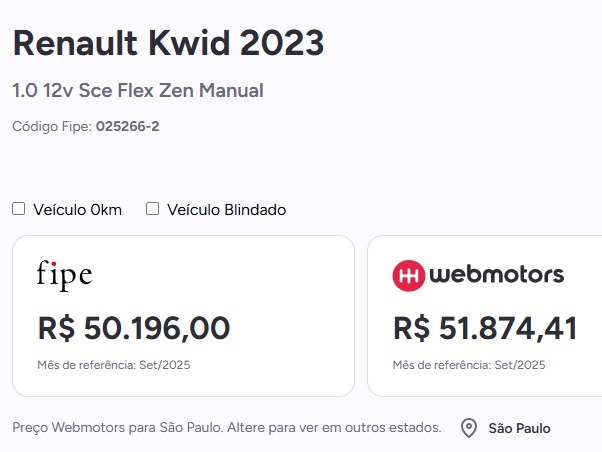This screenshot has width=602, height=452.
Task: Click the 'Código Fipe:' label
Action: (x=52, y=126)
